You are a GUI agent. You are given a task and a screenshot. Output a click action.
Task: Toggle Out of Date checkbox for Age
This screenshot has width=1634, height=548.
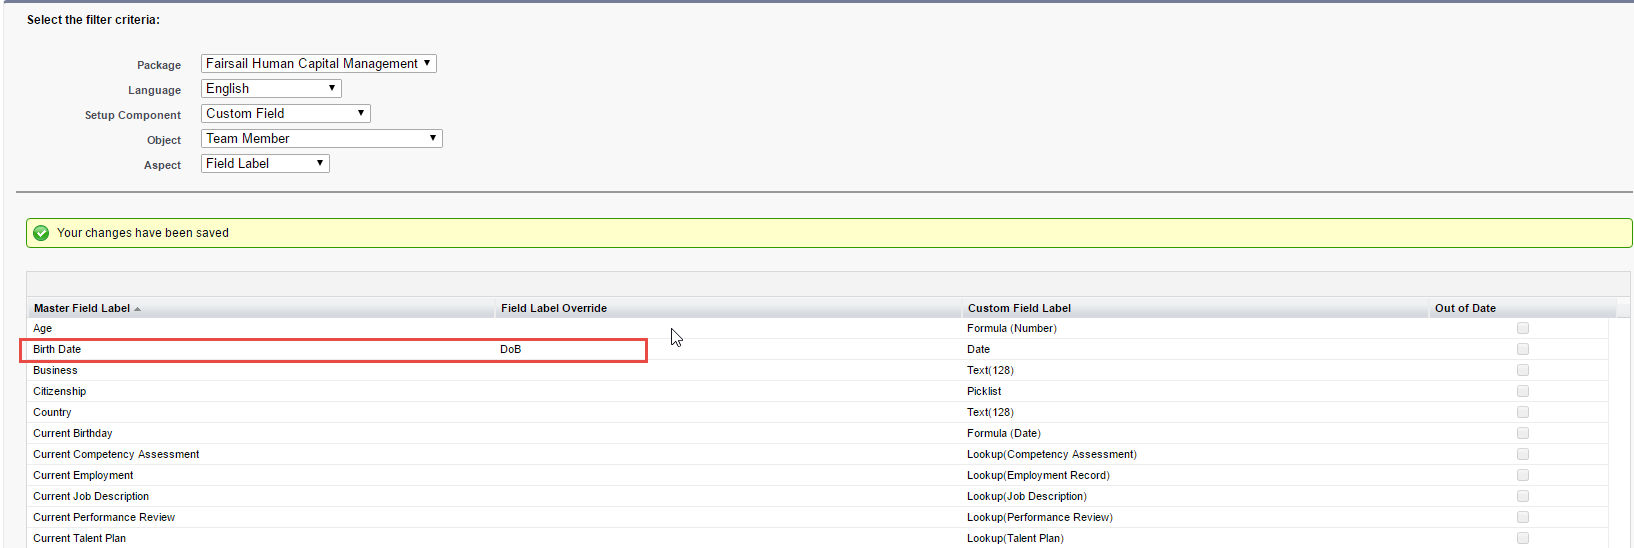coord(1522,328)
